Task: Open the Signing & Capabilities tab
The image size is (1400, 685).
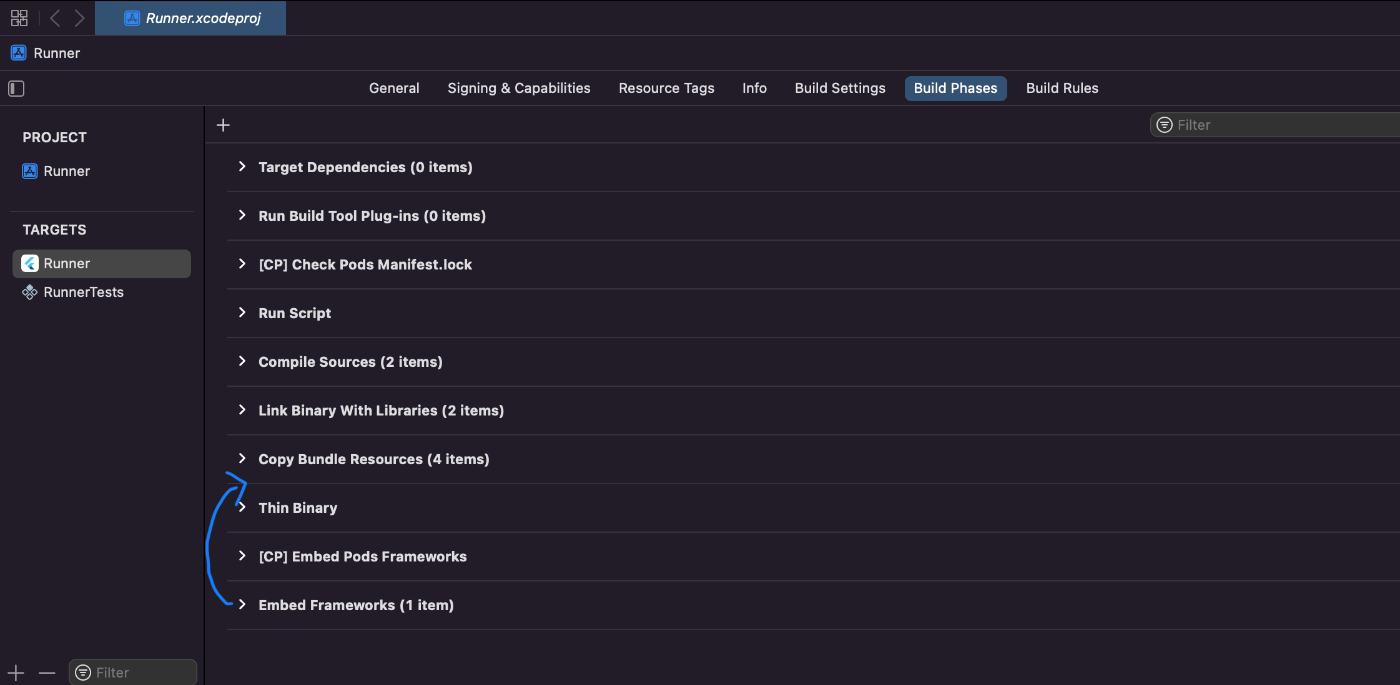Action: tap(519, 88)
